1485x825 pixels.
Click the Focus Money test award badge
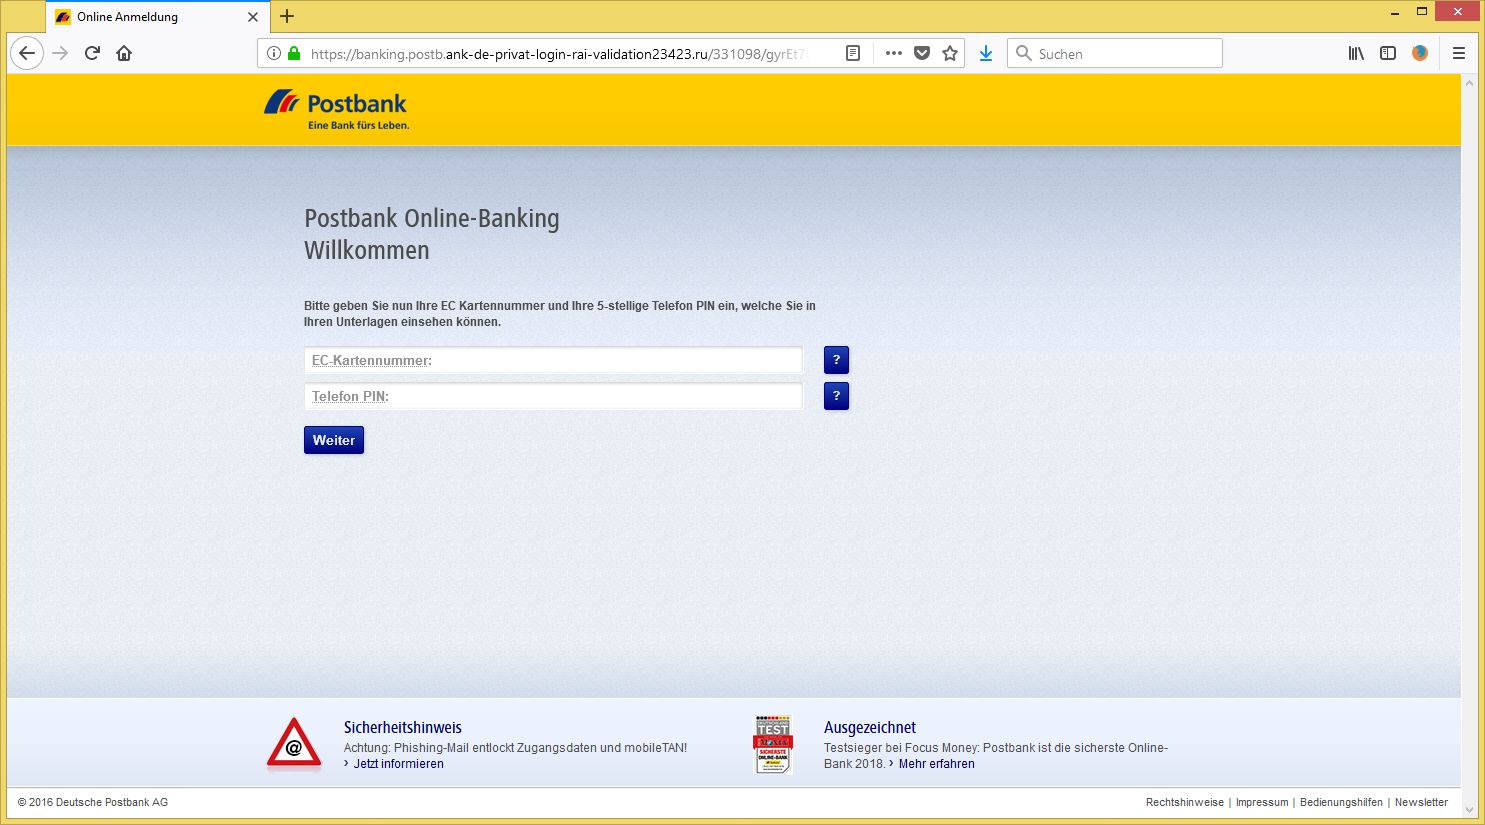click(x=773, y=745)
